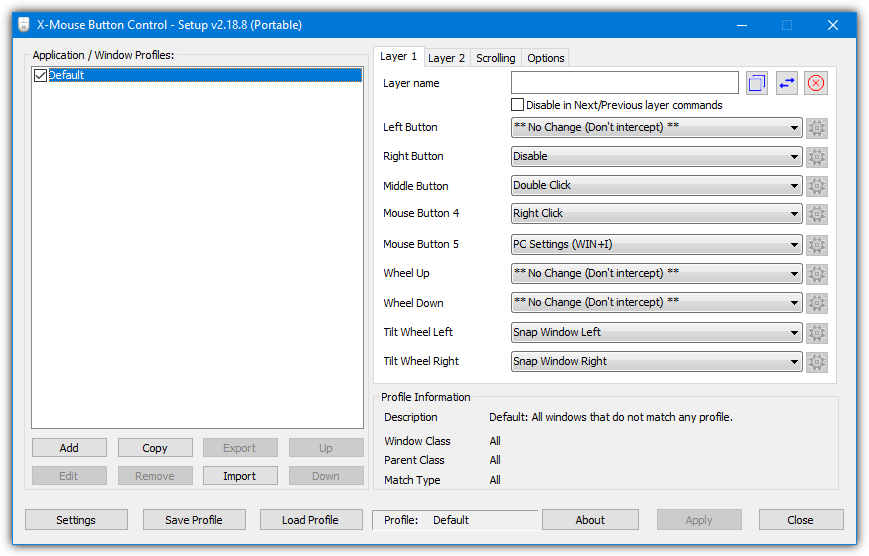Image resolution: width=869 pixels, height=556 pixels.
Task: Switch to the Options tab
Action: coord(545,58)
